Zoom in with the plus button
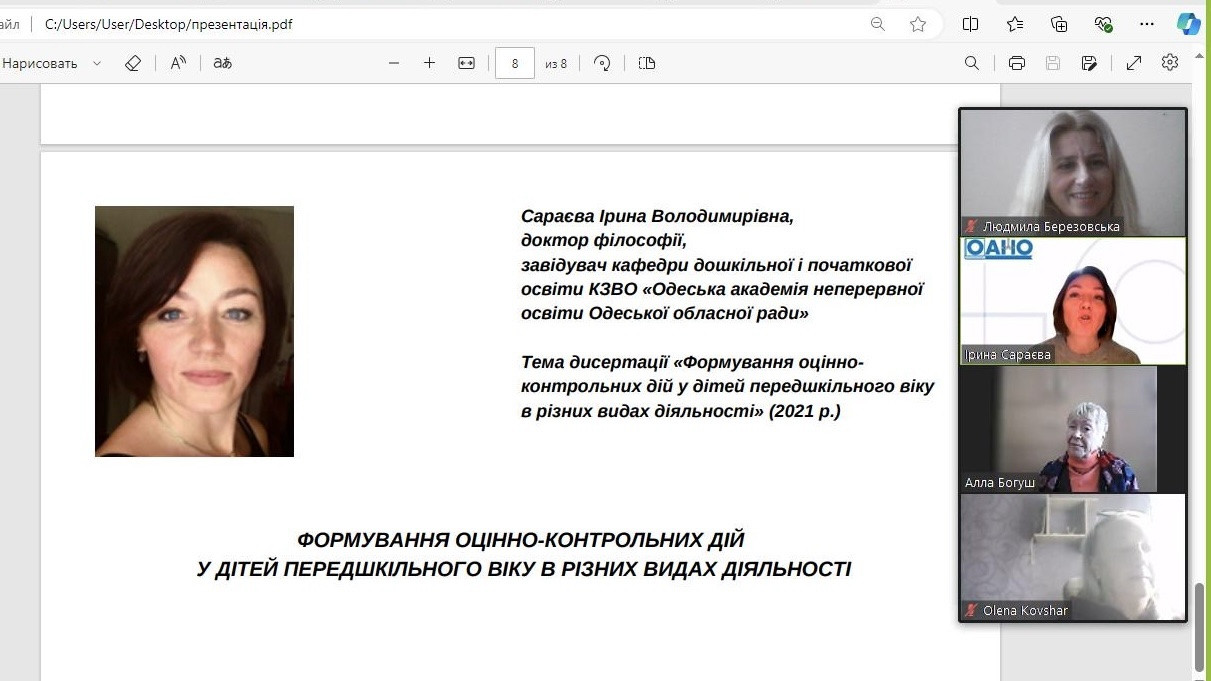Viewport: 1211px width, 681px height. [430, 63]
